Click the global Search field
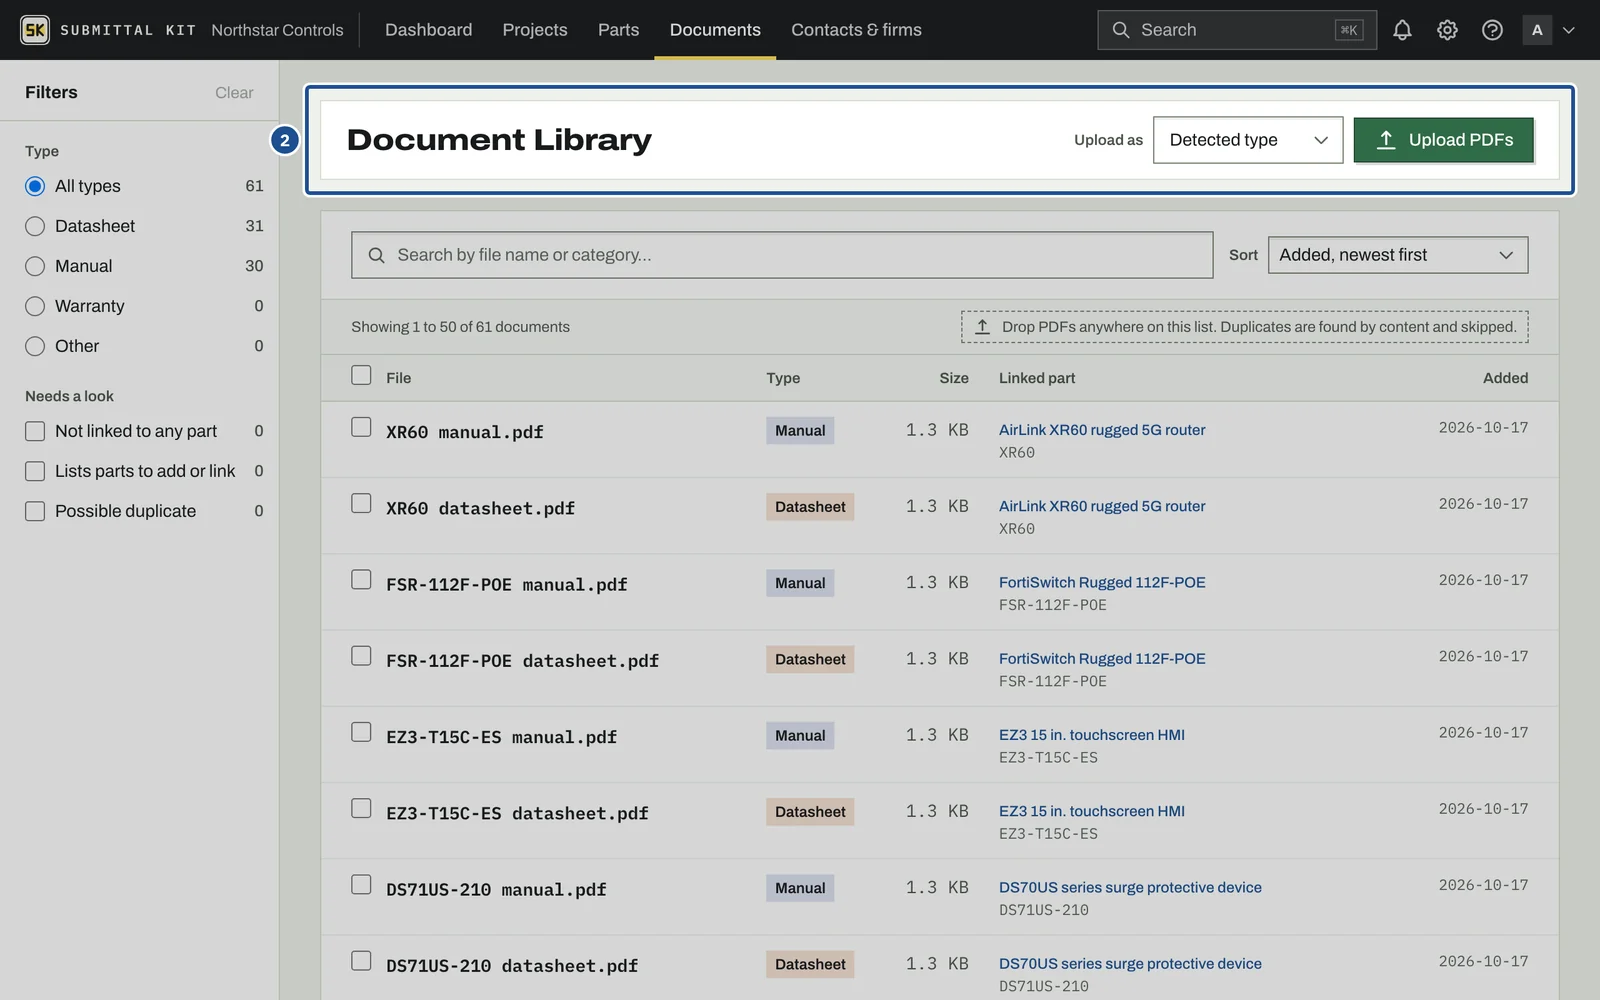 tap(1237, 30)
